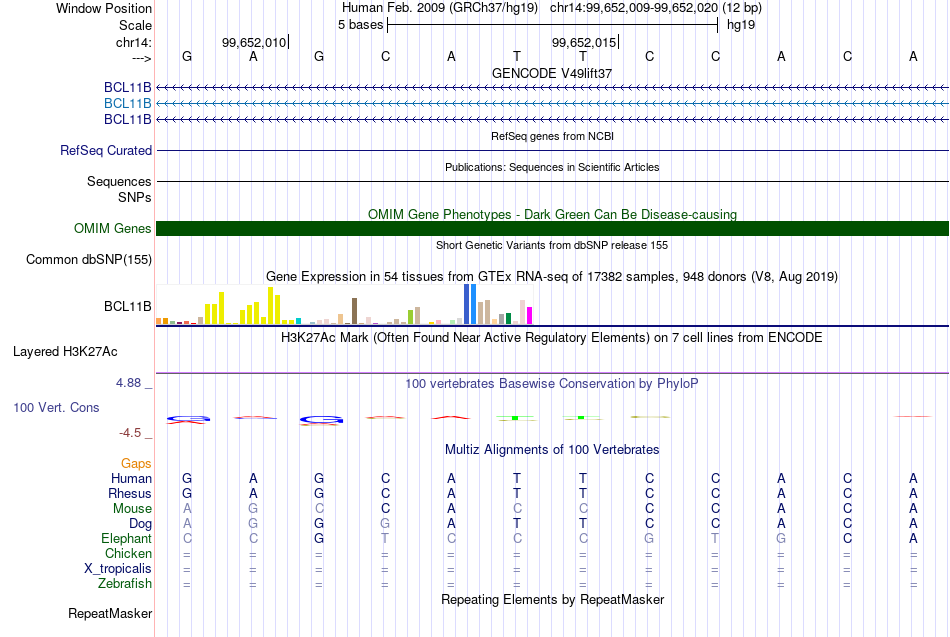Click the cyan bar in the GTEx chart
This screenshot has height=637, width=950.
click(298, 321)
